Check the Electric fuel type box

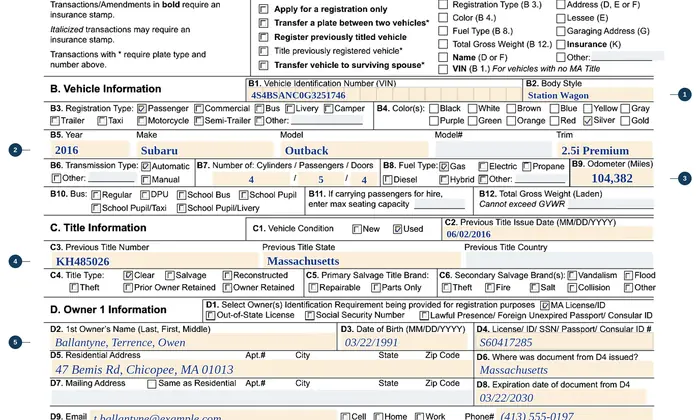[x=483, y=166]
